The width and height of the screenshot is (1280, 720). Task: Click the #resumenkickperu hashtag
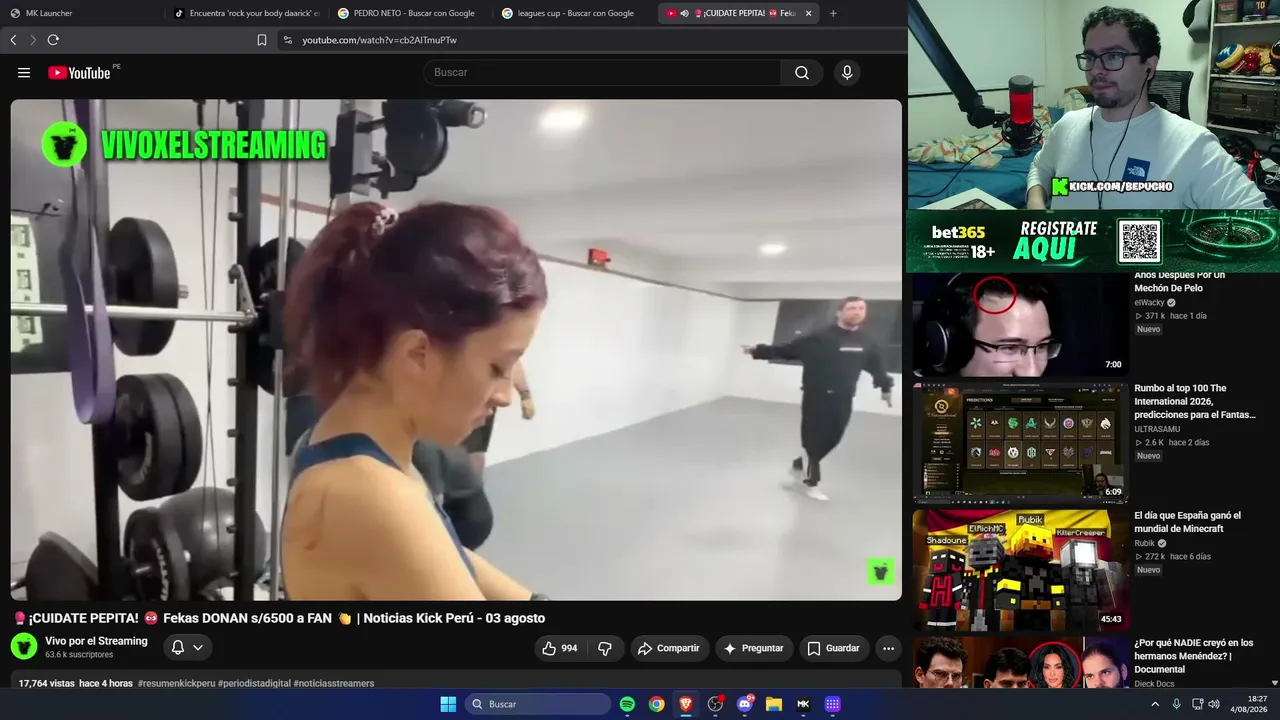point(177,684)
